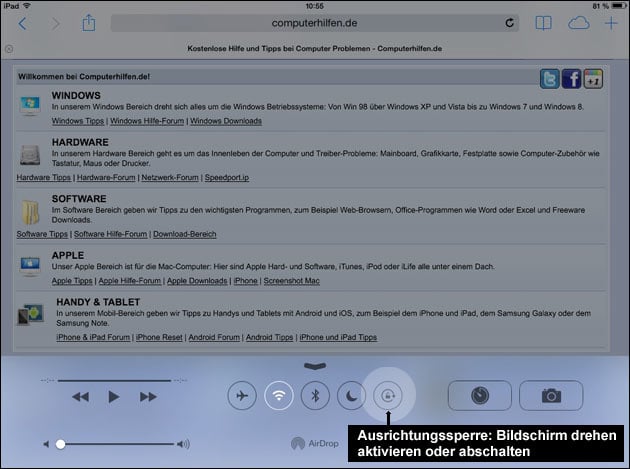This screenshot has height=469, width=630.
Task: Click the APPLE heading
Action: [68, 256]
